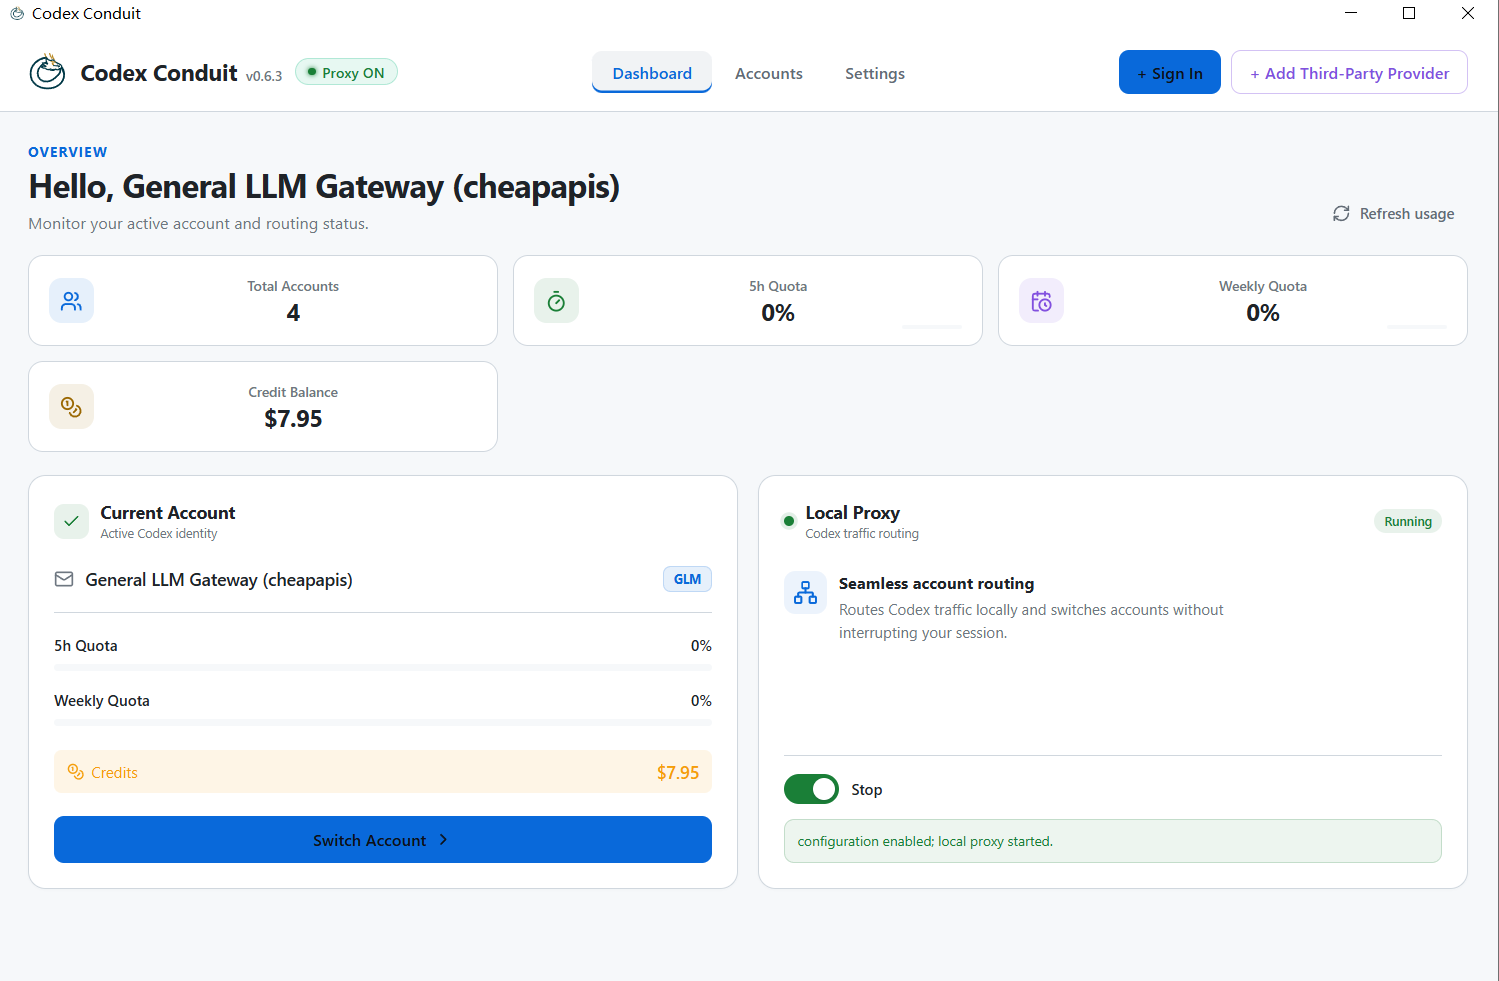Screen dimensions: 1499x981
Task: Click the Switch Account button
Action: point(383,839)
